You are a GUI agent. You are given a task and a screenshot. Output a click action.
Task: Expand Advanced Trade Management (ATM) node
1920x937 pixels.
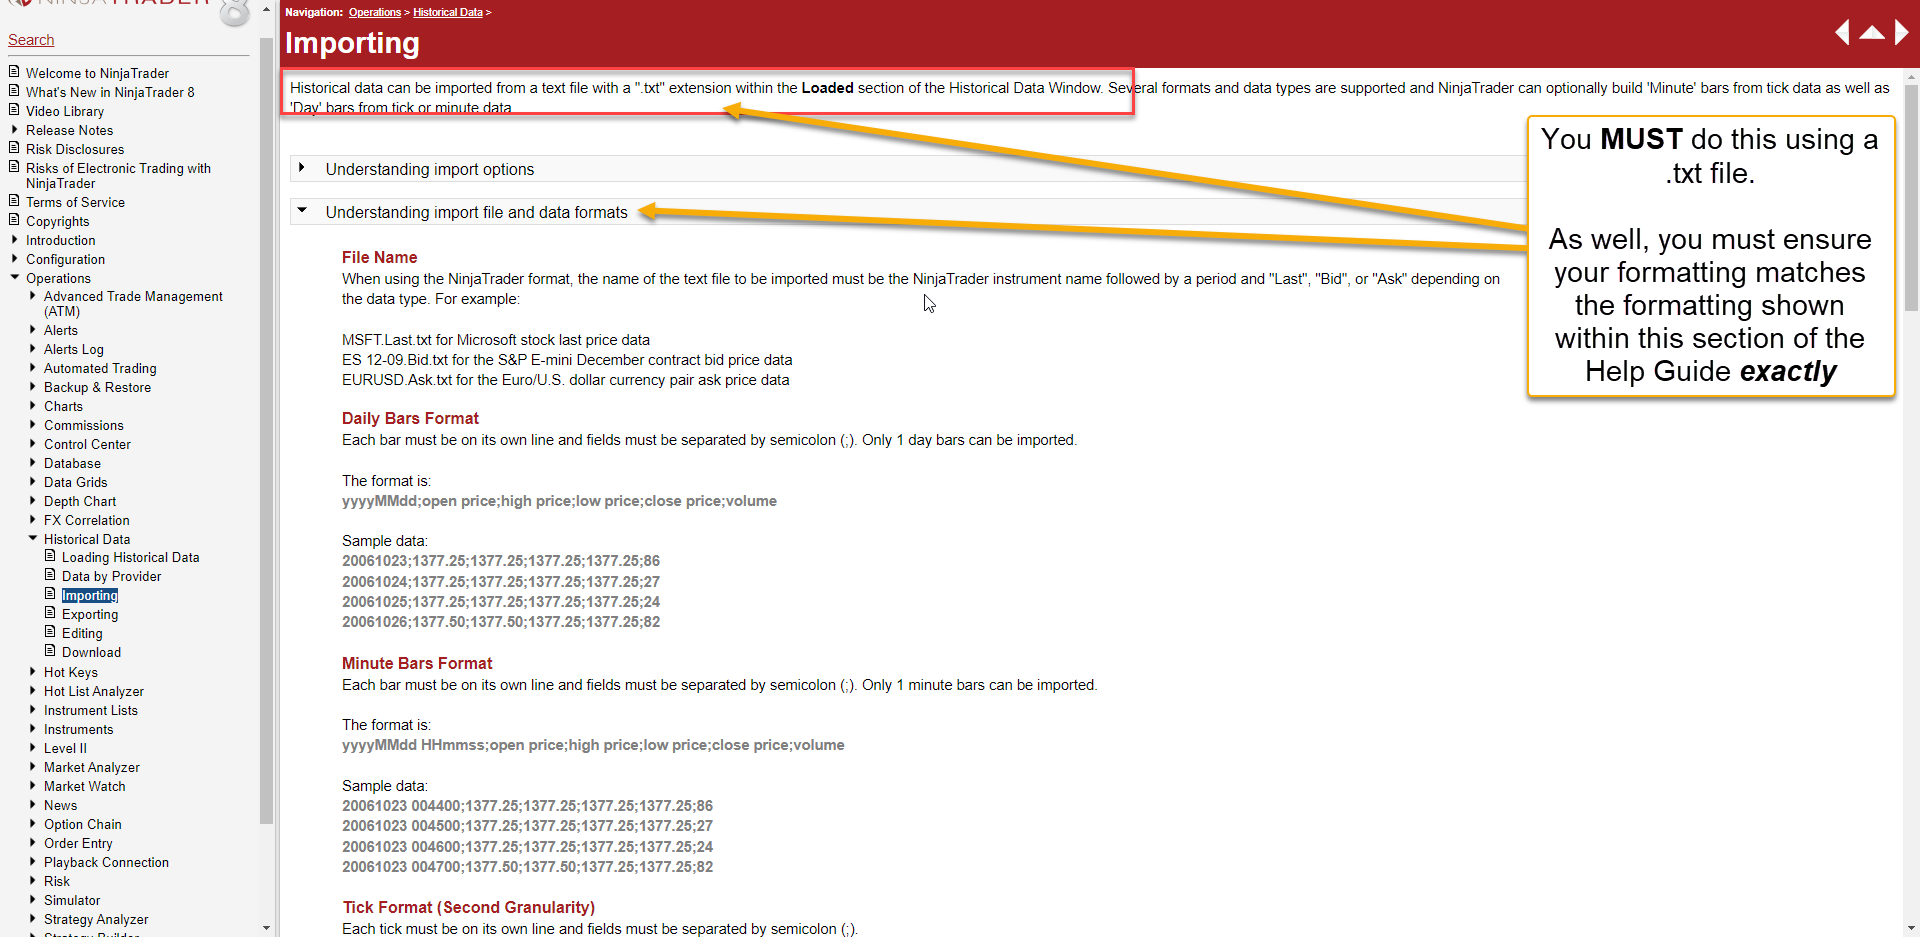point(33,296)
